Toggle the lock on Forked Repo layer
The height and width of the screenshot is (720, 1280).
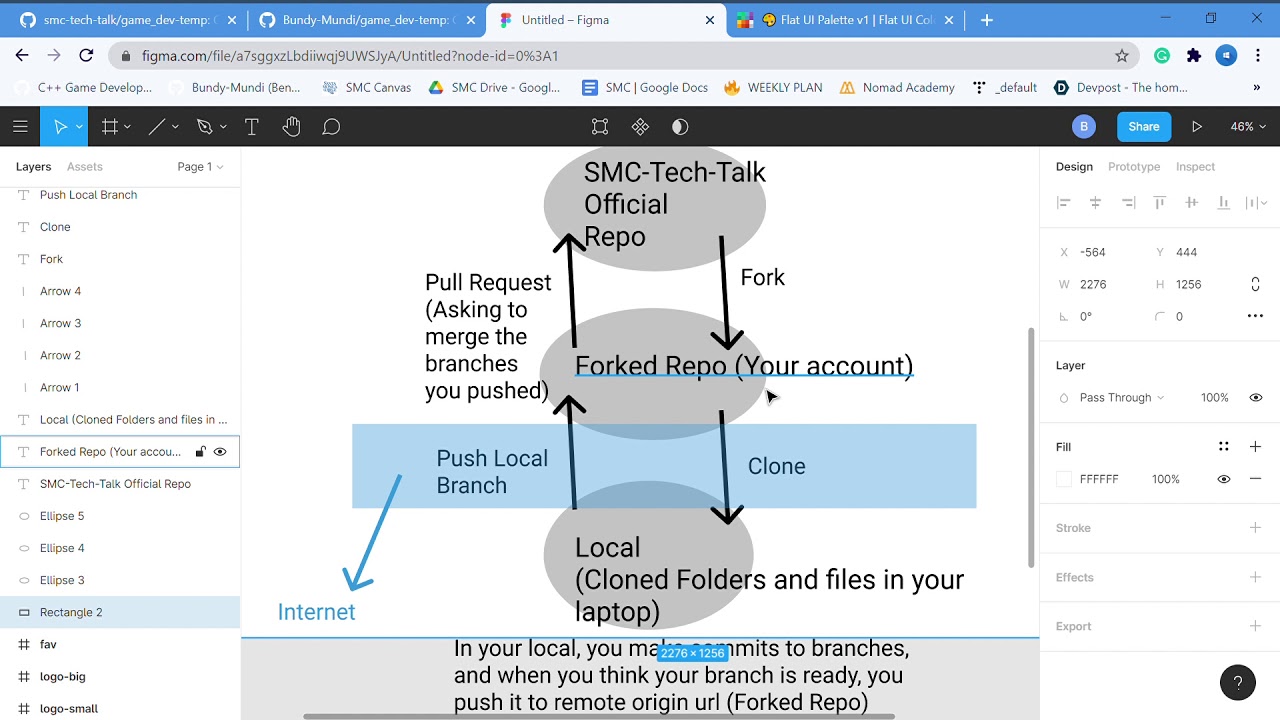pyautogui.click(x=200, y=452)
